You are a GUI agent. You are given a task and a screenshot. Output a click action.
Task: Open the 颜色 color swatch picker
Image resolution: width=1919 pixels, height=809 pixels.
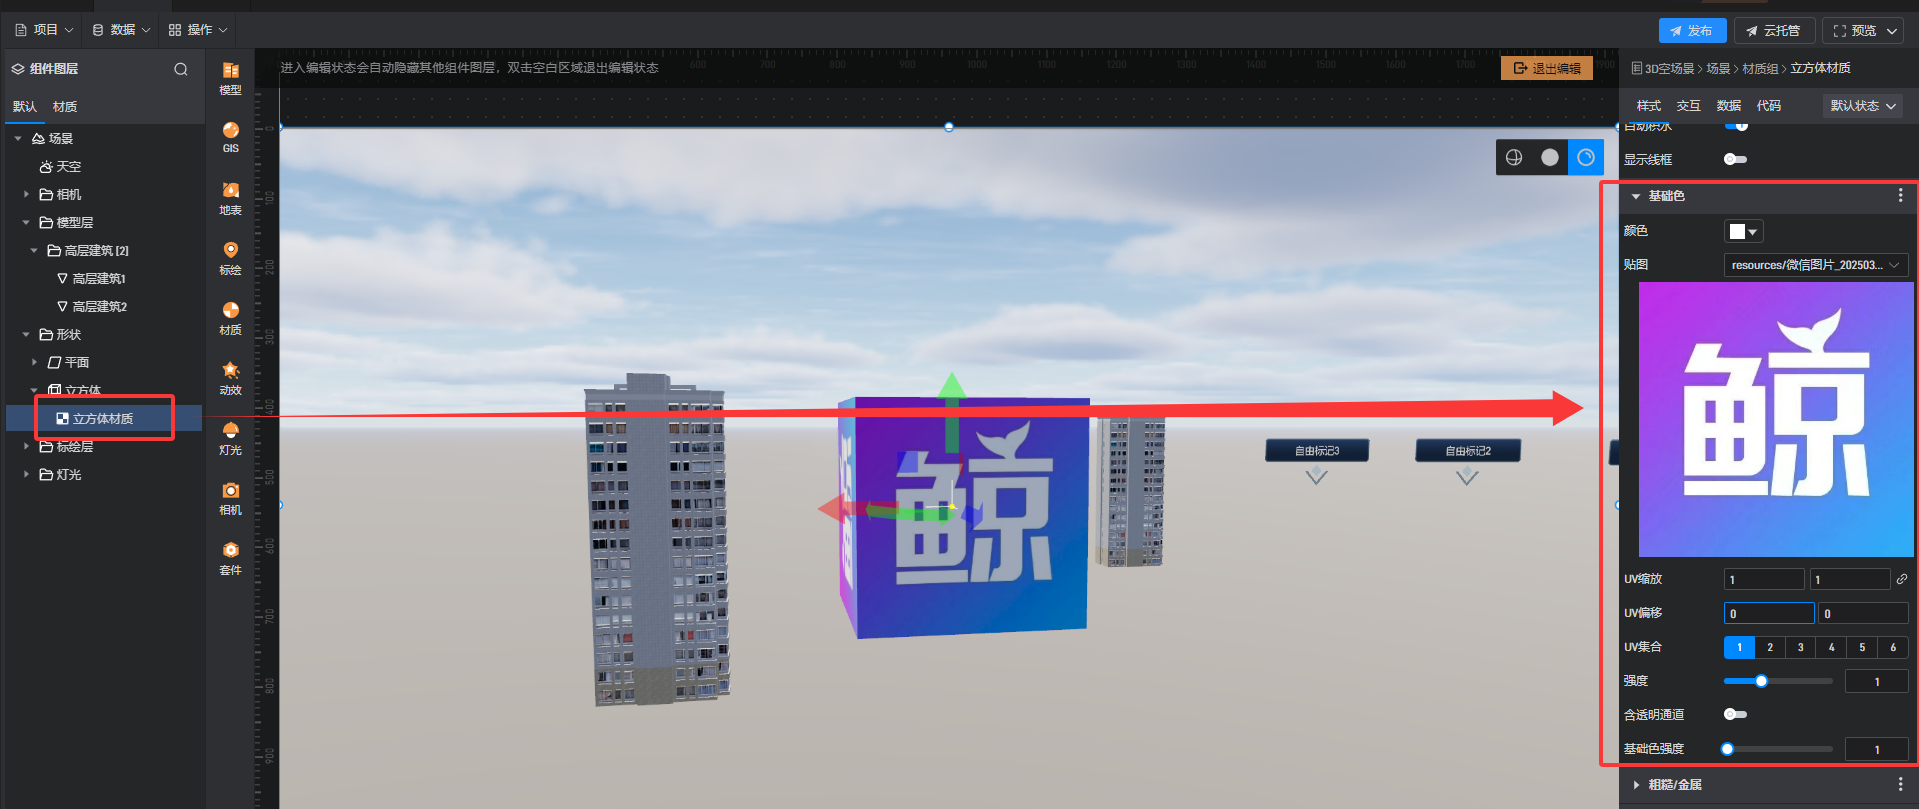click(x=1743, y=231)
